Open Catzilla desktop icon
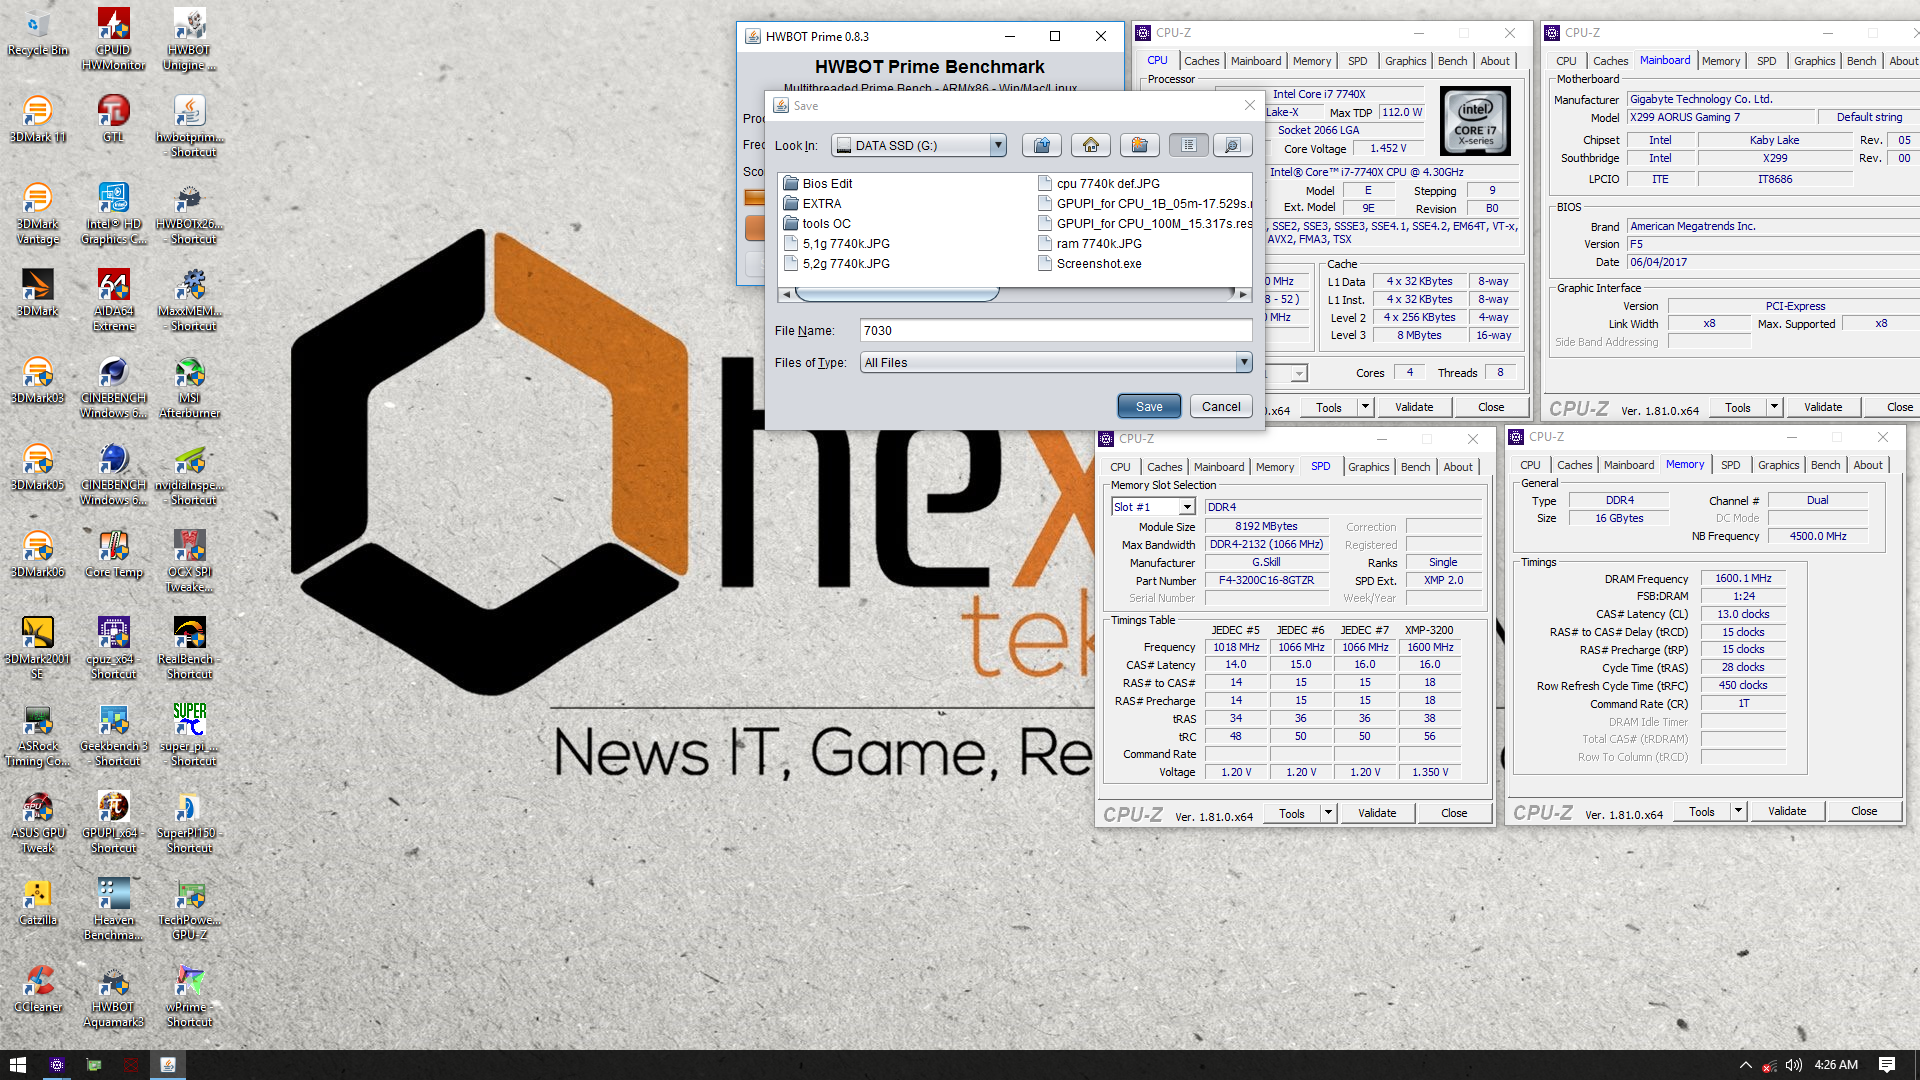The width and height of the screenshot is (1920, 1080). click(38, 903)
